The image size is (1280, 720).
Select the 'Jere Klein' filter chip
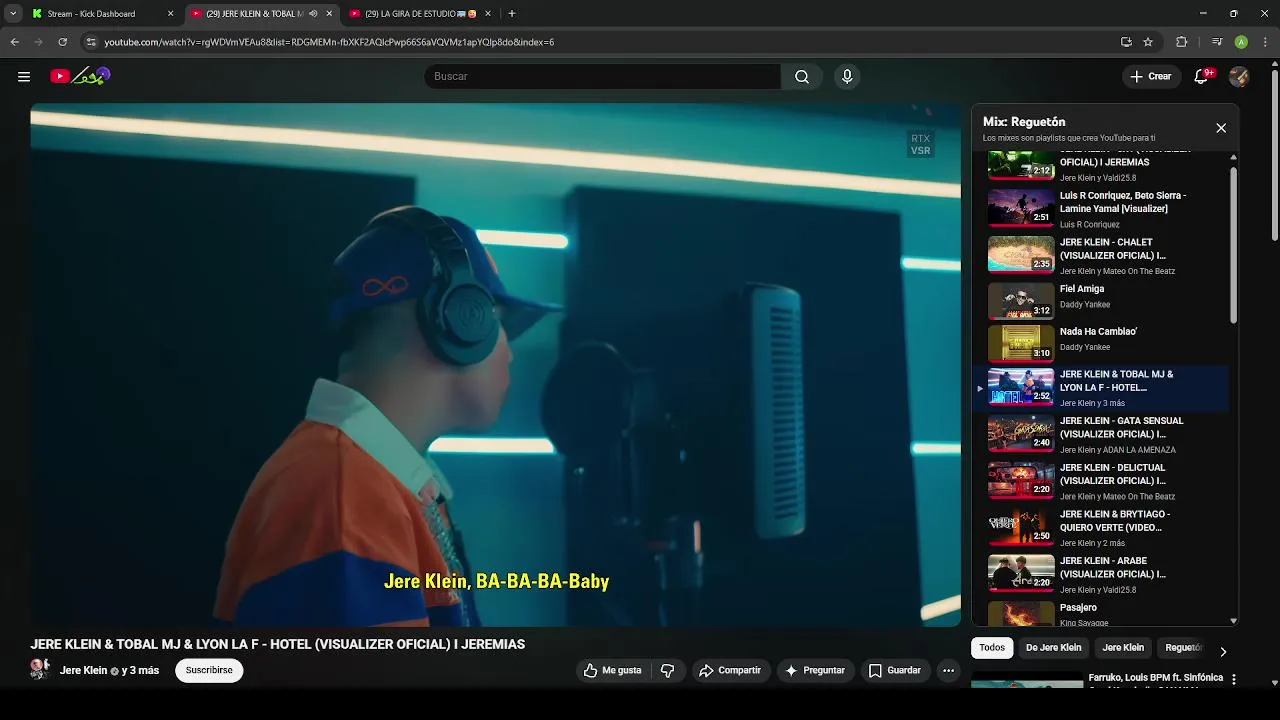(x=1123, y=648)
